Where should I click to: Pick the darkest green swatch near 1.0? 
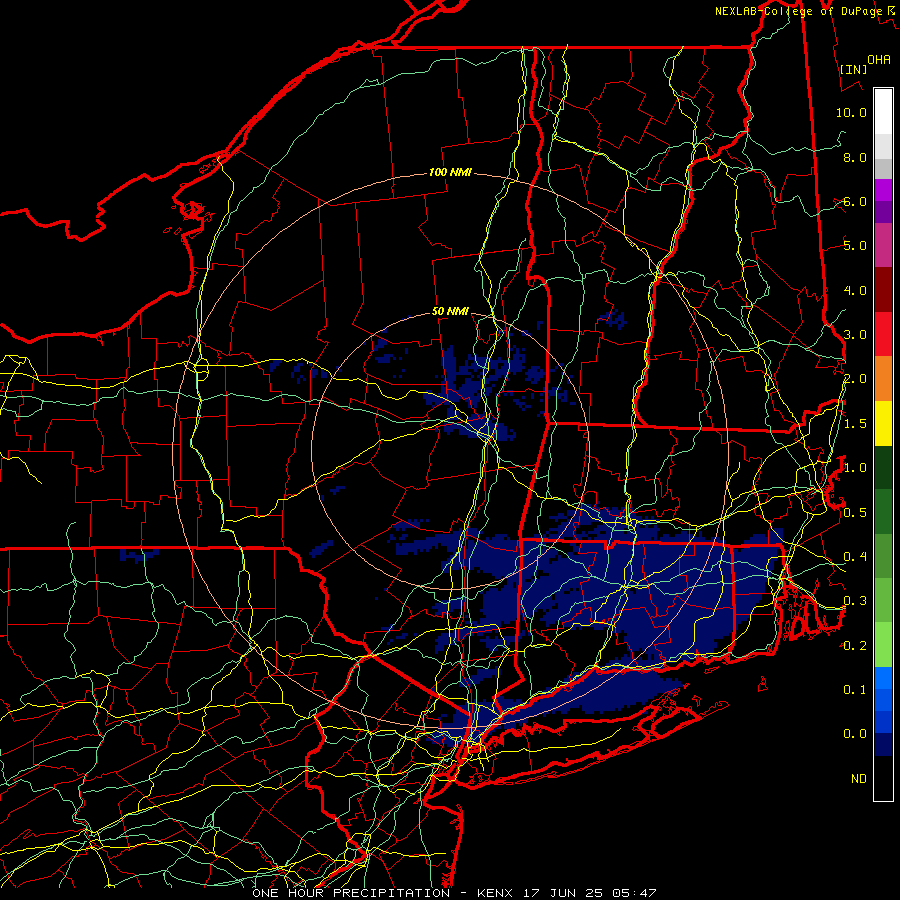pyautogui.click(x=883, y=467)
